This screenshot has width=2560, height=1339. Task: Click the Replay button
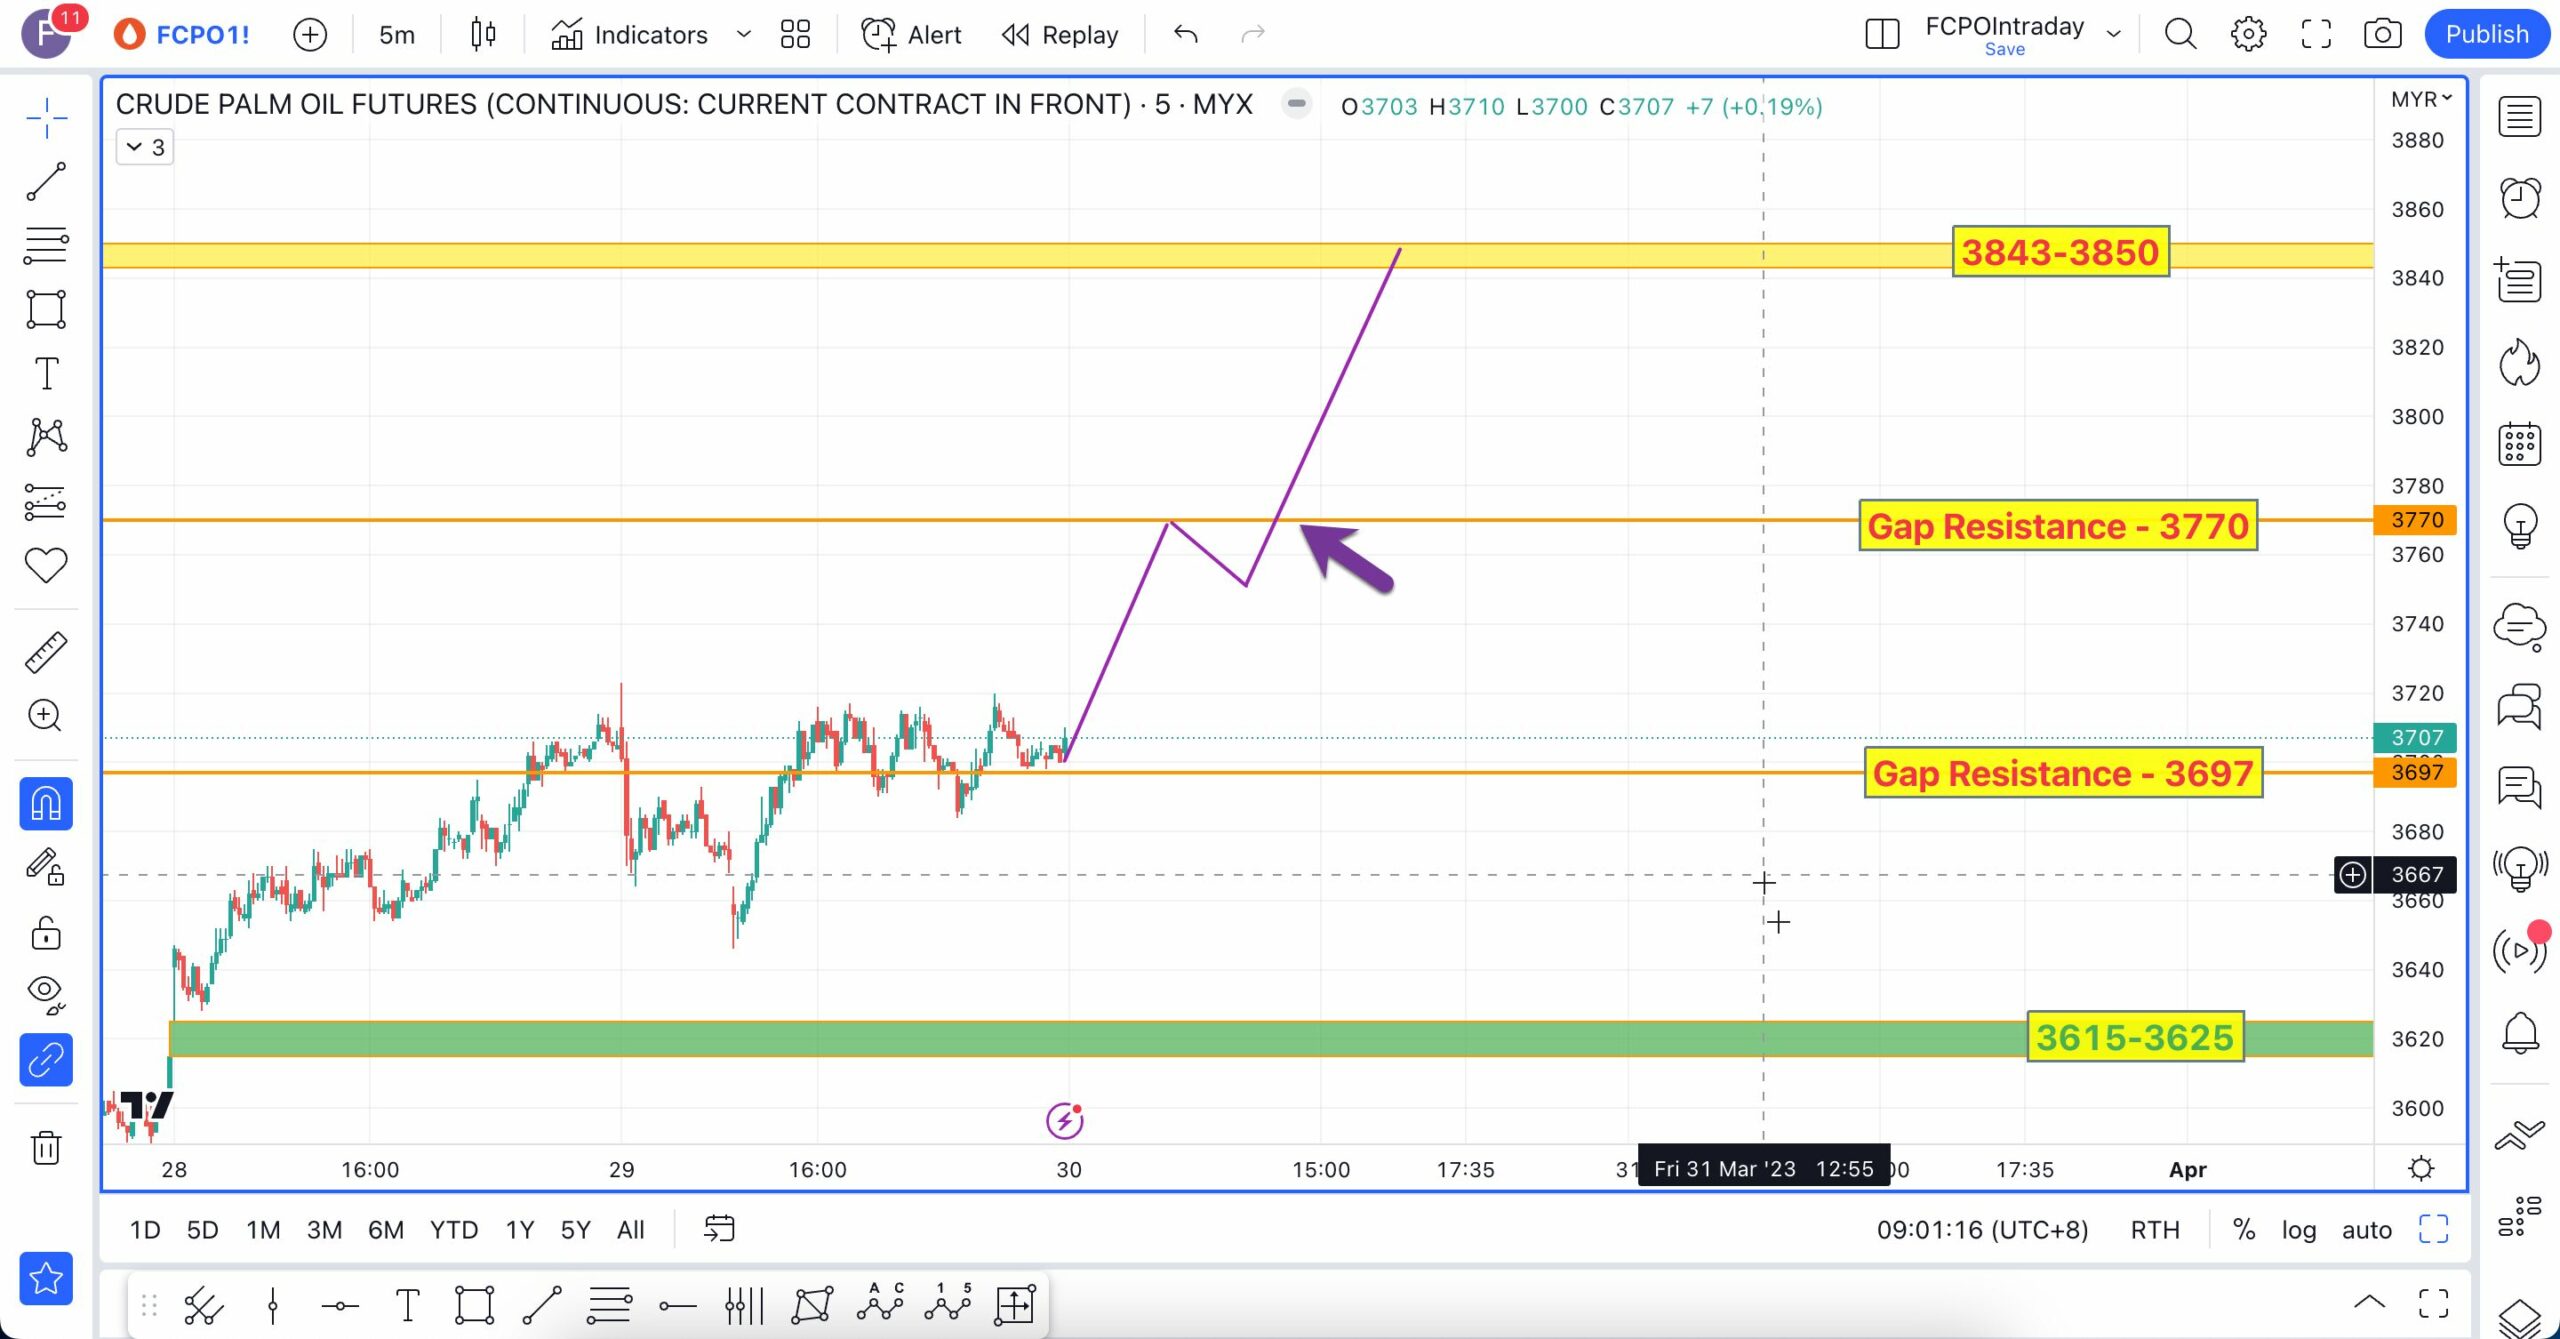(x=1060, y=34)
